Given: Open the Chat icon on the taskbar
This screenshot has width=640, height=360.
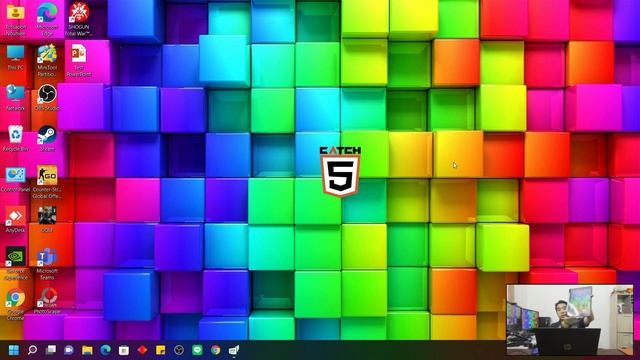Looking at the screenshot, I should coord(69,350).
